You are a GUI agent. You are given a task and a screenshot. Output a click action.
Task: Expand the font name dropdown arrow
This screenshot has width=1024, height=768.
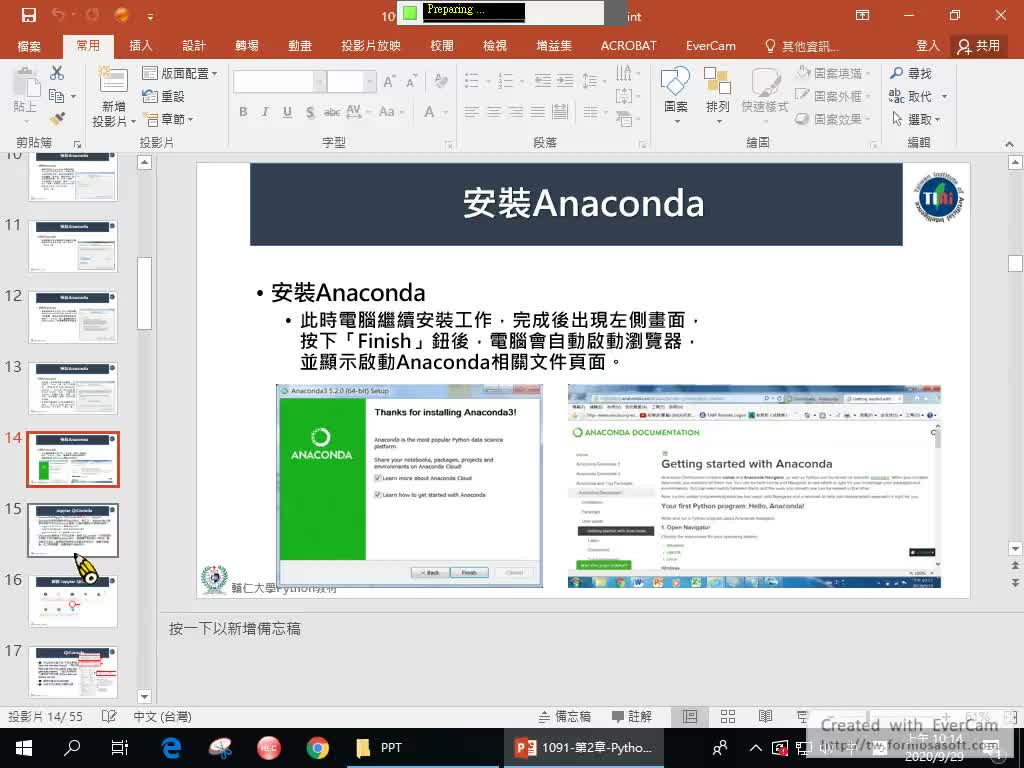[x=319, y=82]
